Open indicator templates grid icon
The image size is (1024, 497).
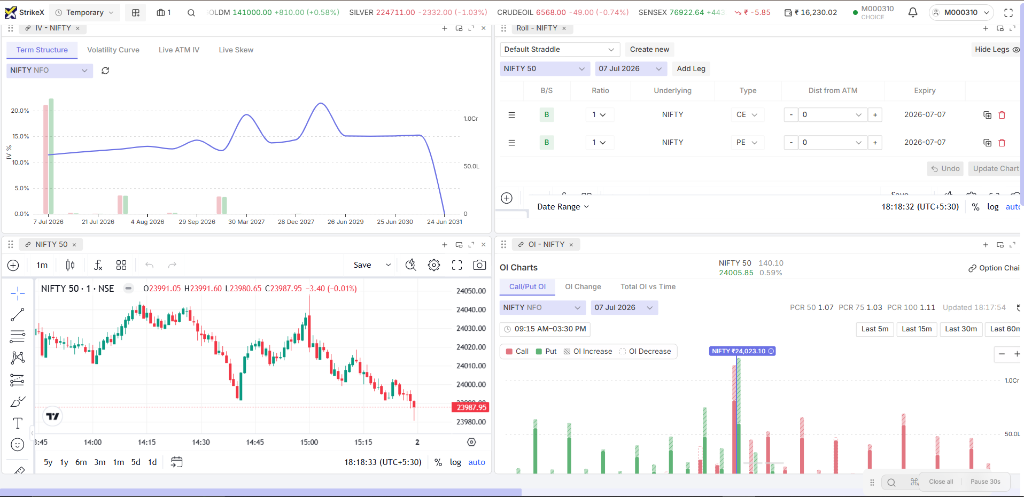[x=121, y=265]
